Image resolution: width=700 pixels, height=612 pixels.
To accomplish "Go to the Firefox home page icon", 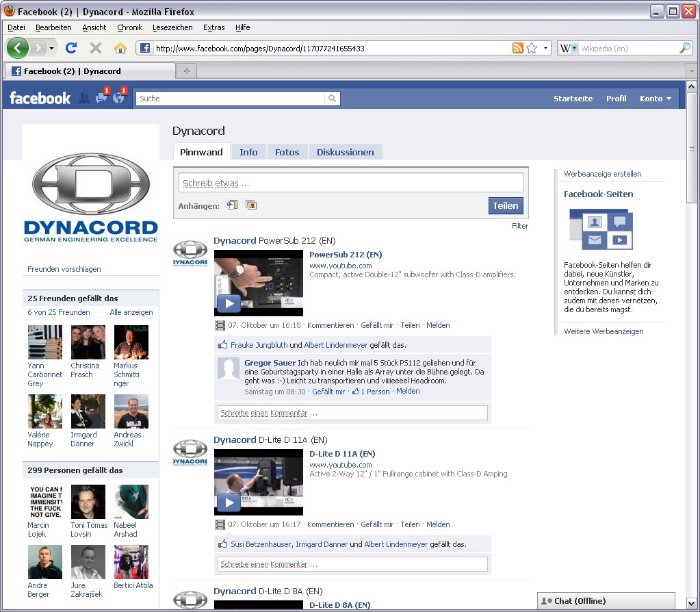I will (x=120, y=48).
